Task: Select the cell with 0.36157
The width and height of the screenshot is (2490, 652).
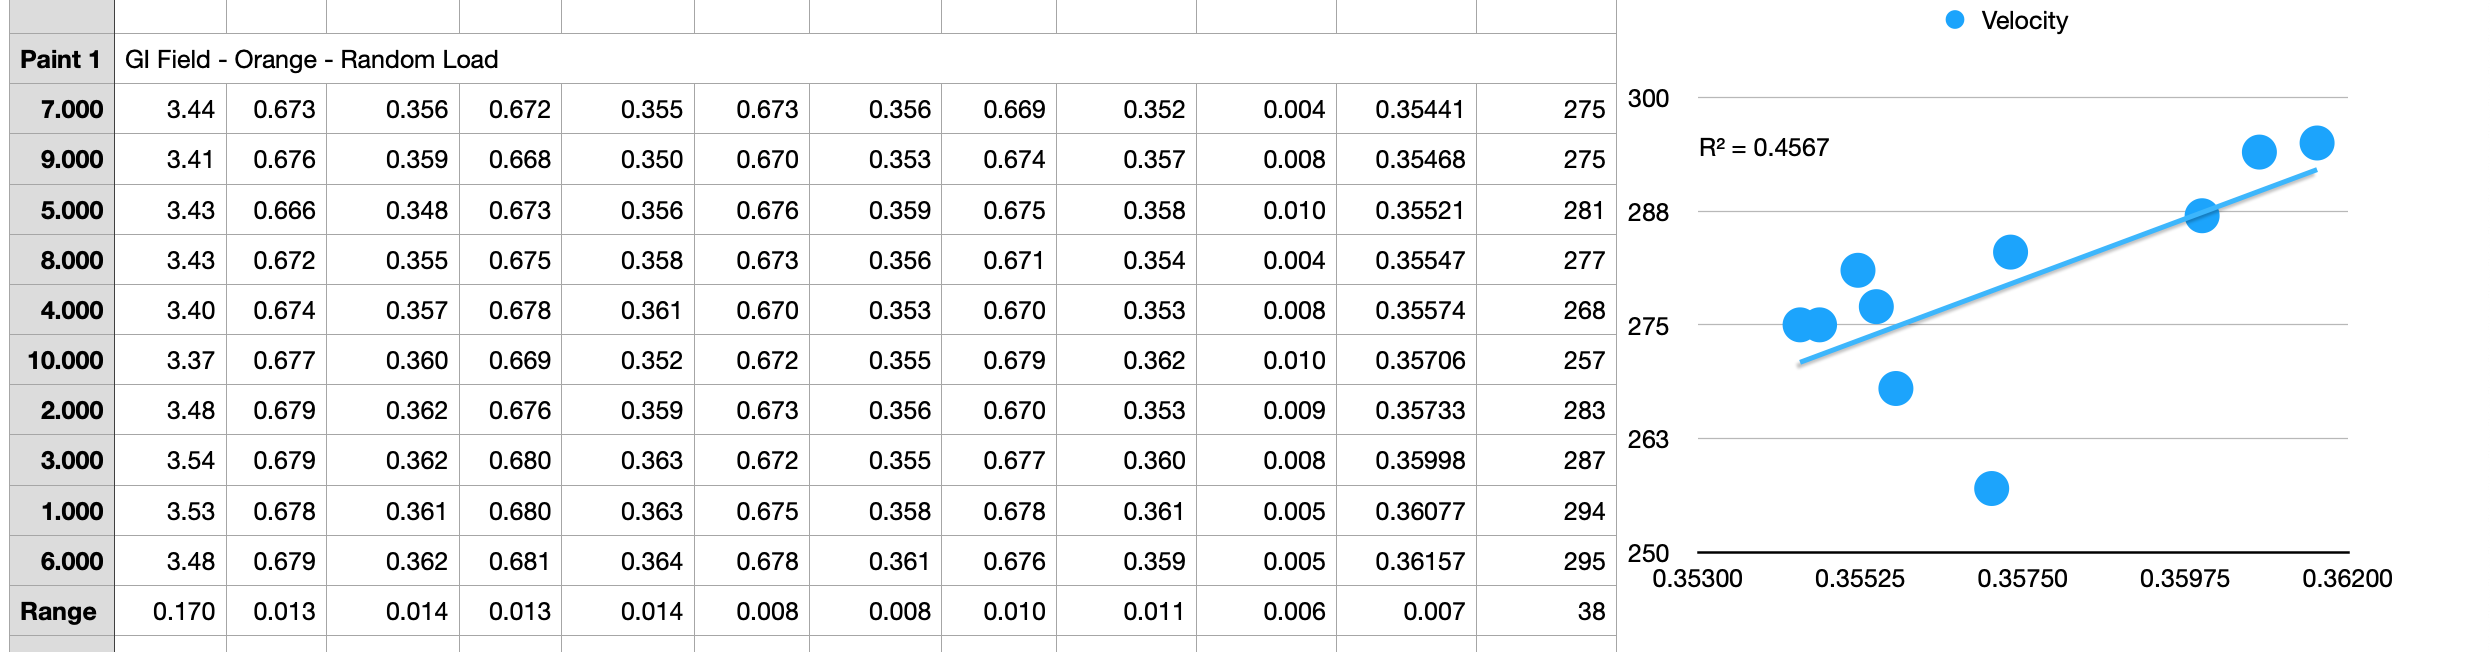Action: [x=1406, y=561]
